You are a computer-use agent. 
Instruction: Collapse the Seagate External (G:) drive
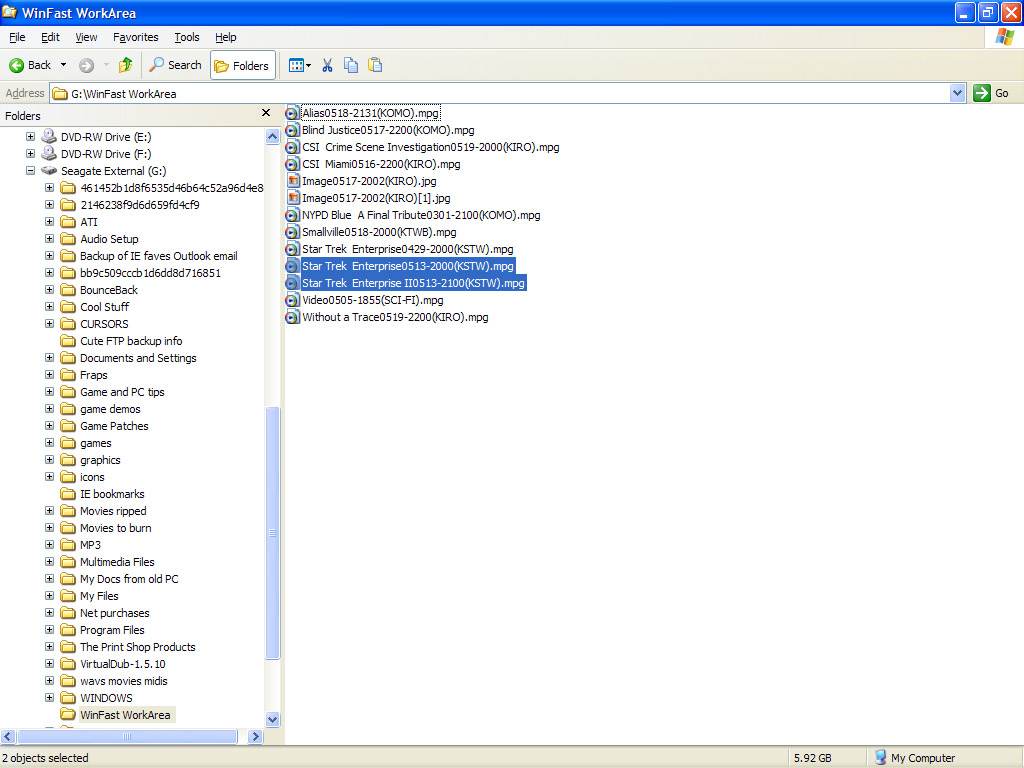point(30,171)
